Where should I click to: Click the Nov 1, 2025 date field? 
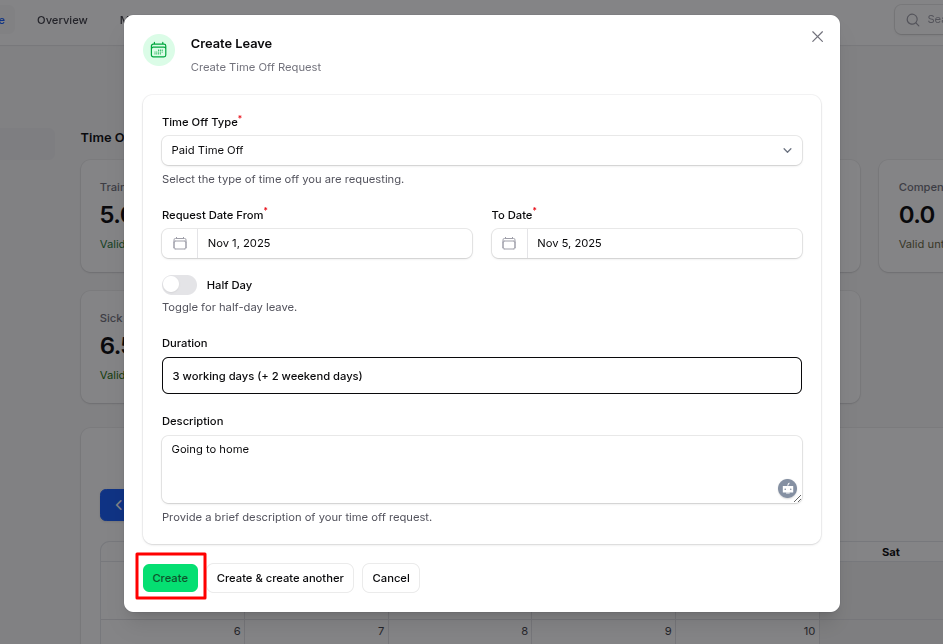334,243
